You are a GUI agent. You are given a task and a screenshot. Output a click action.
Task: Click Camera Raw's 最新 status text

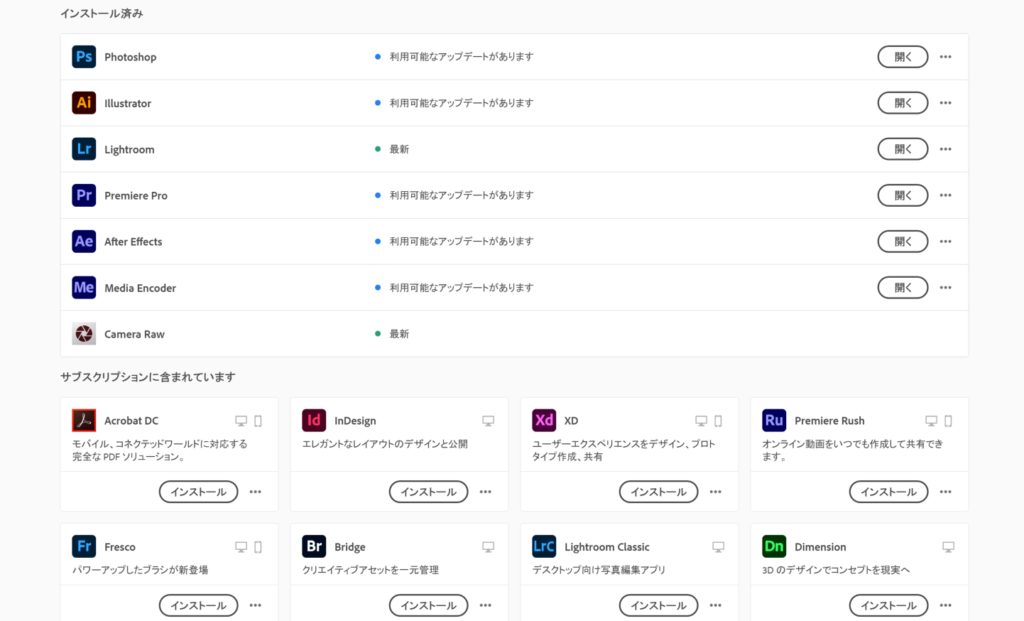coord(399,334)
